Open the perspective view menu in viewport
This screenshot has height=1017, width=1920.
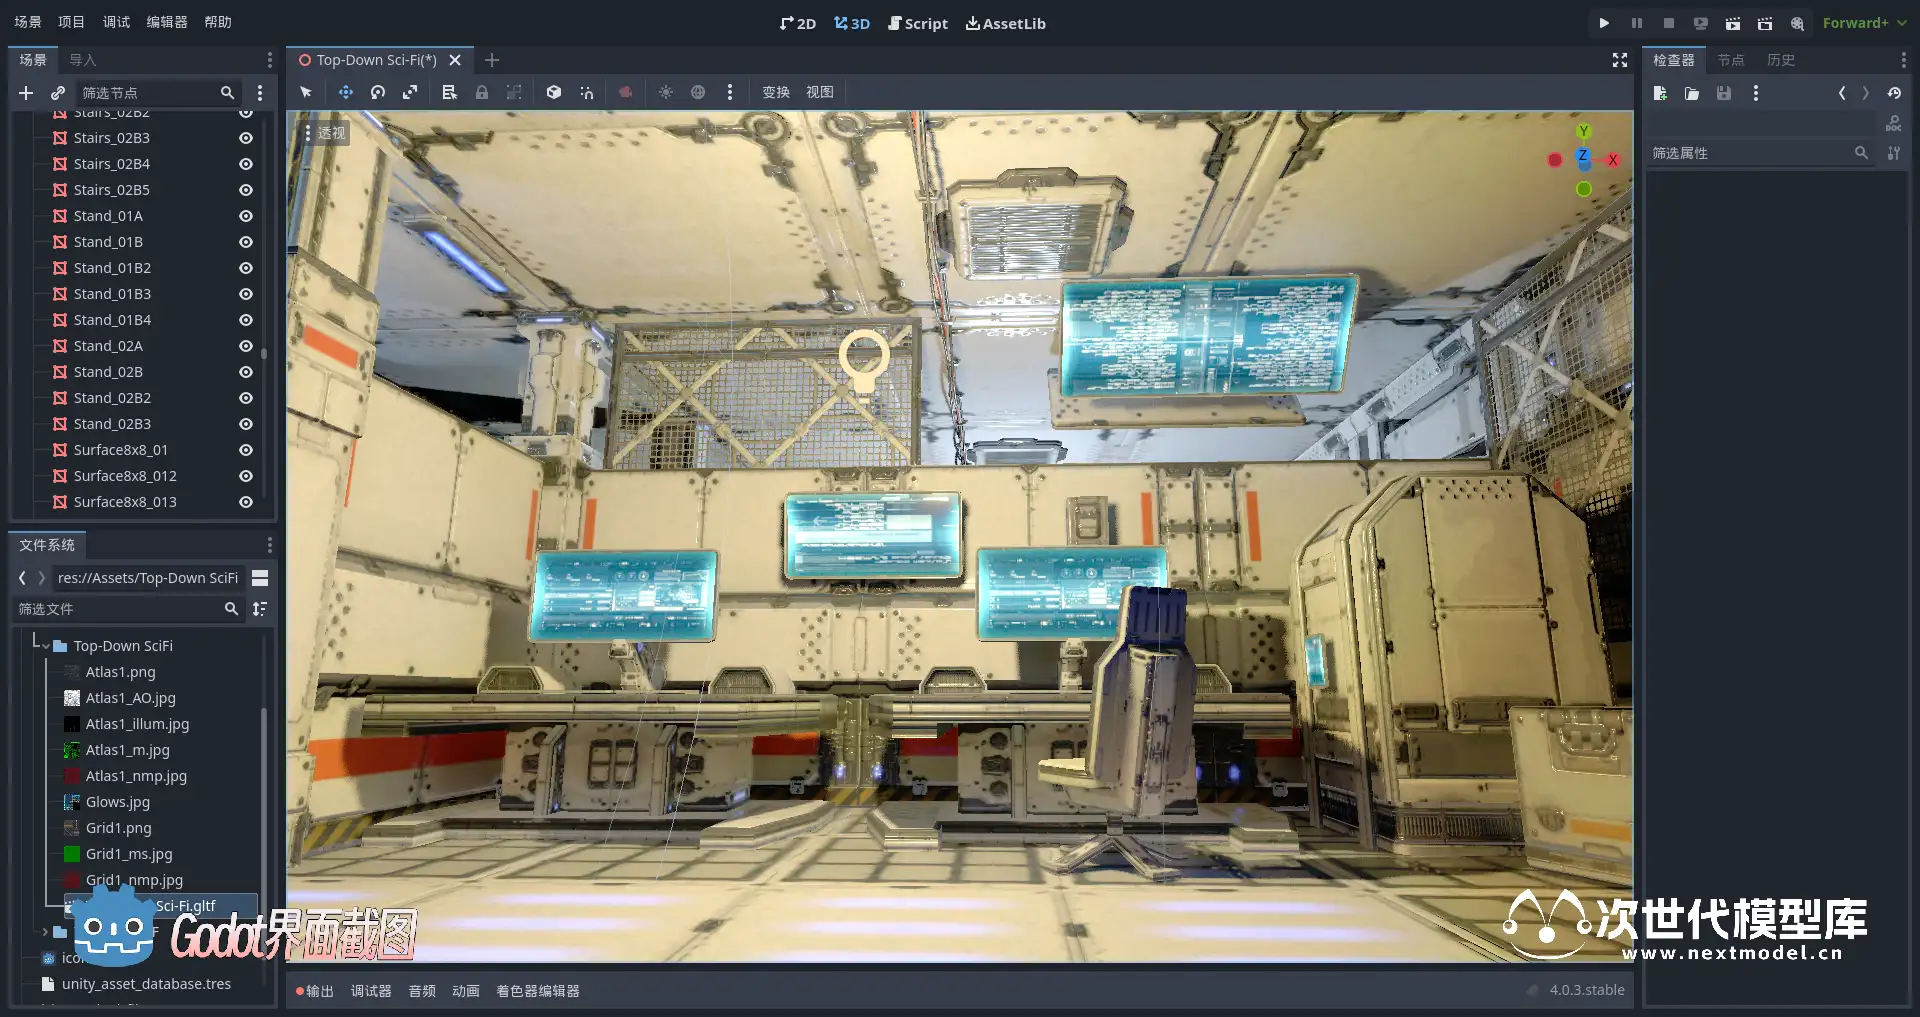[x=325, y=132]
